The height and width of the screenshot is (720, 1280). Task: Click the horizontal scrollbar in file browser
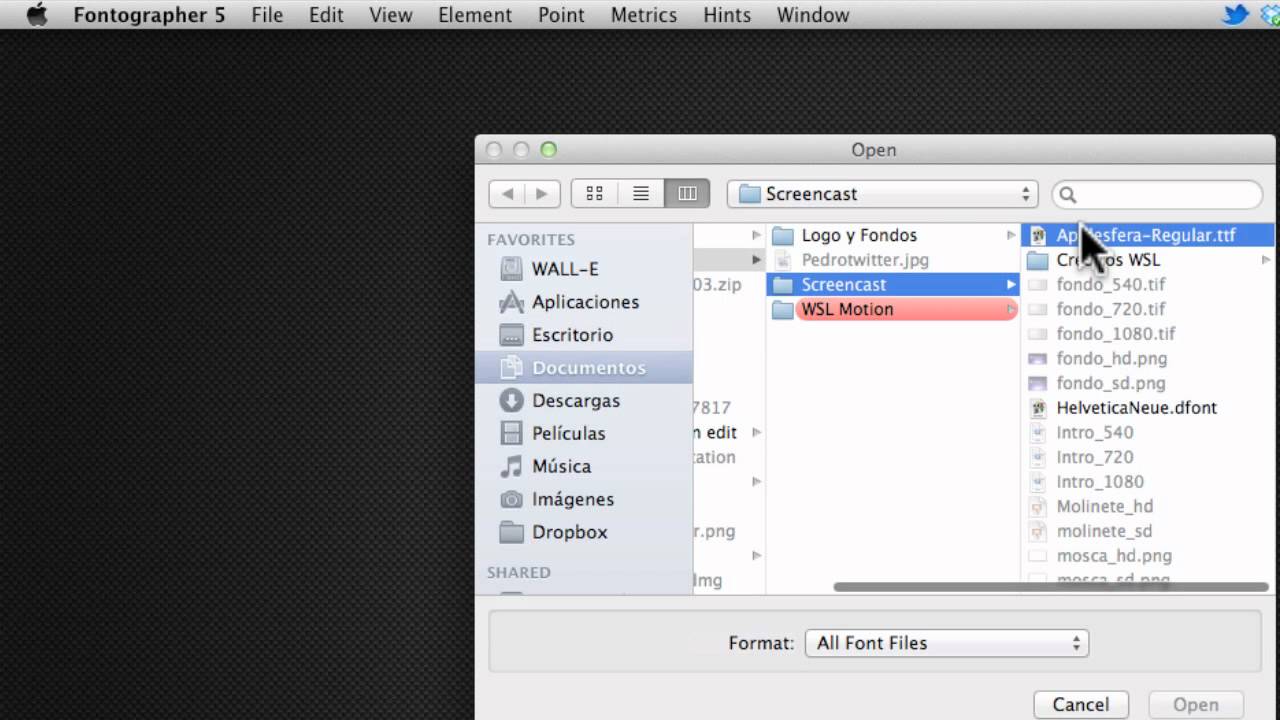[1050, 587]
